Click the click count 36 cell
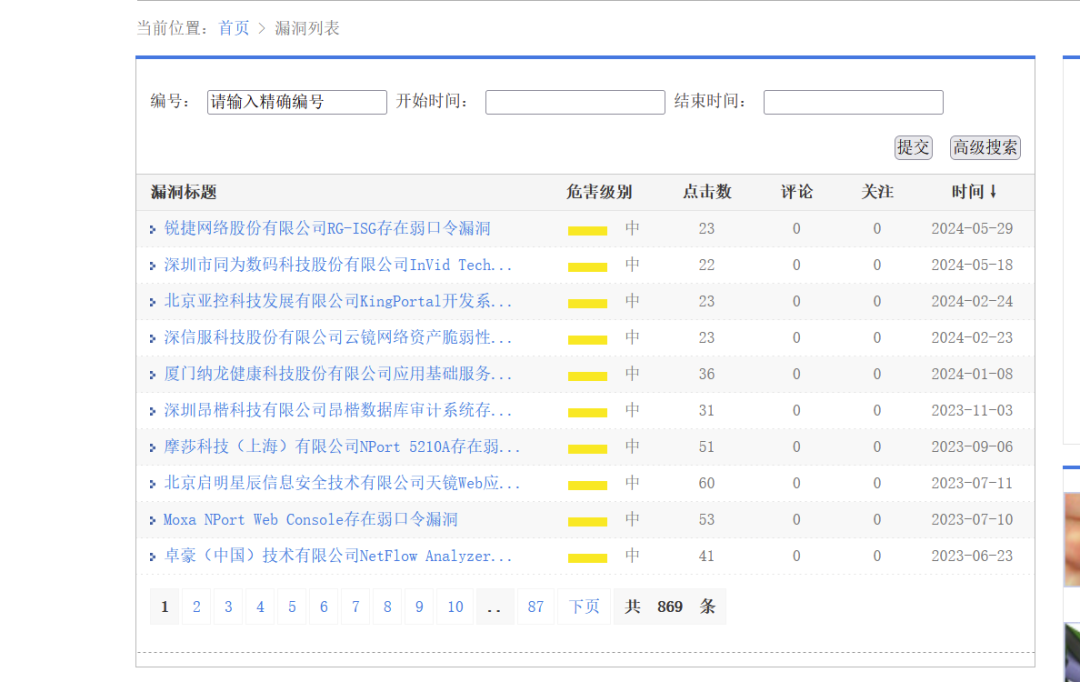Viewport: 1080px width, 682px height. point(707,374)
